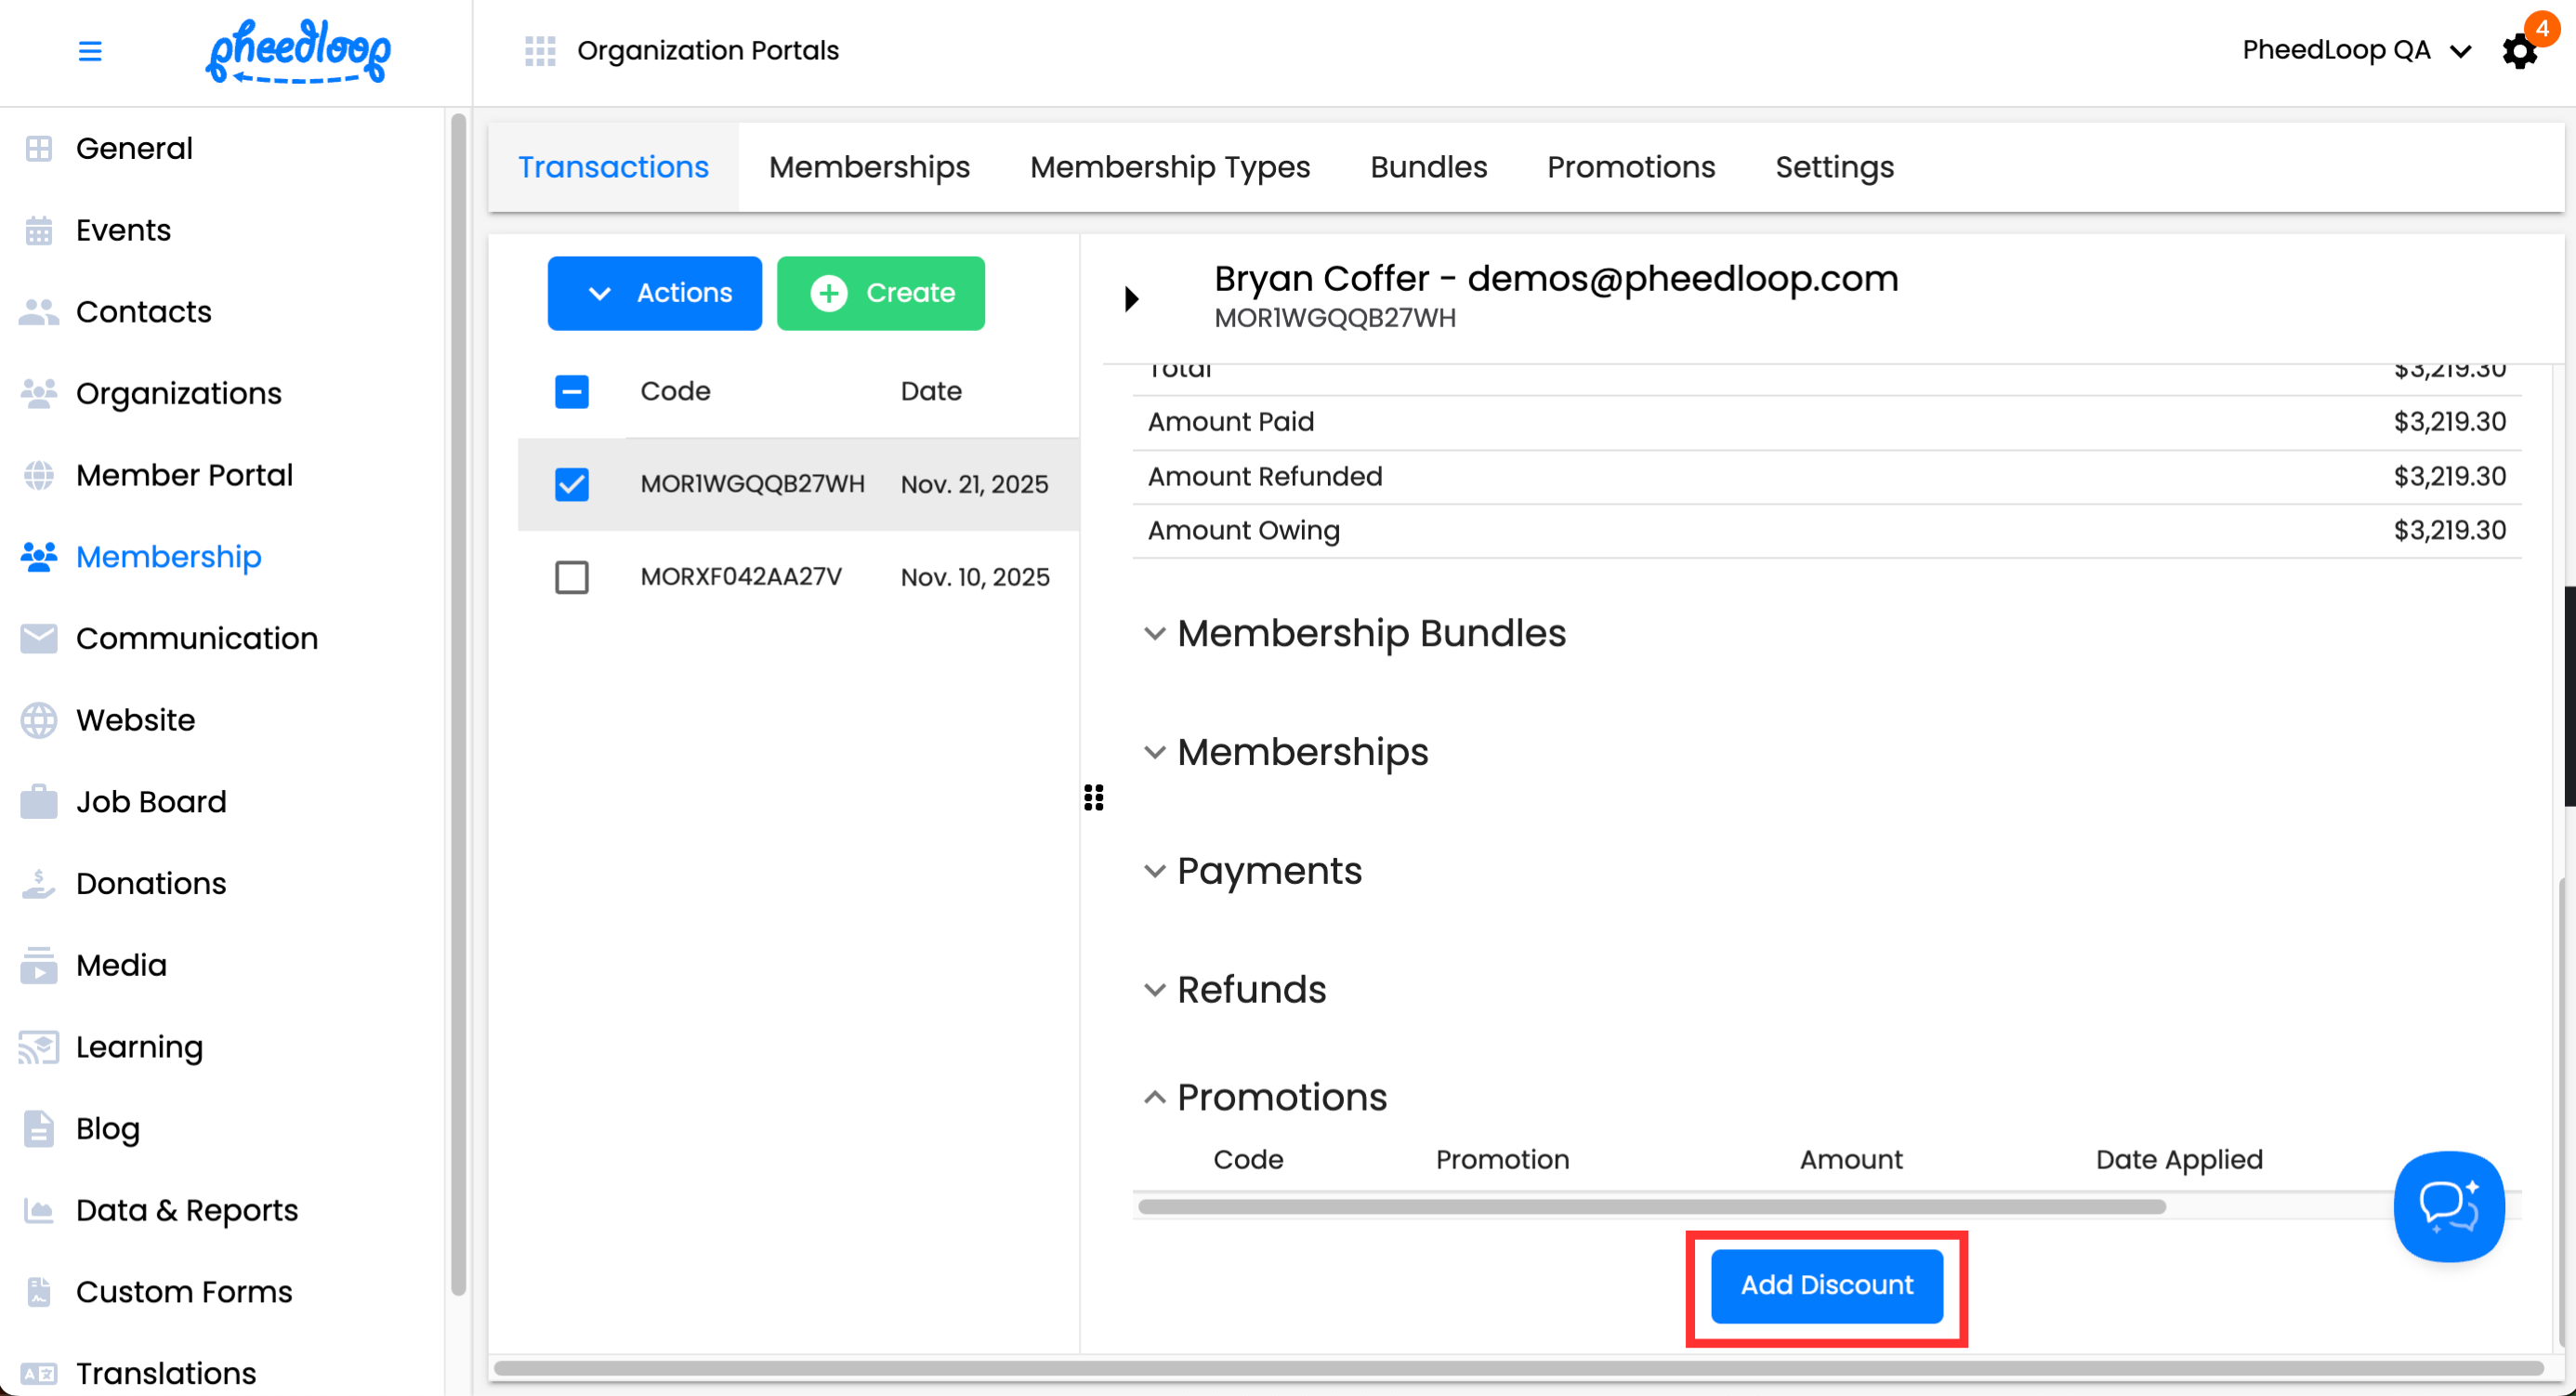Uncheck transaction MOR1WGQQB27WH checkbox
The width and height of the screenshot is (2576, 1396).
pos(572,485)
